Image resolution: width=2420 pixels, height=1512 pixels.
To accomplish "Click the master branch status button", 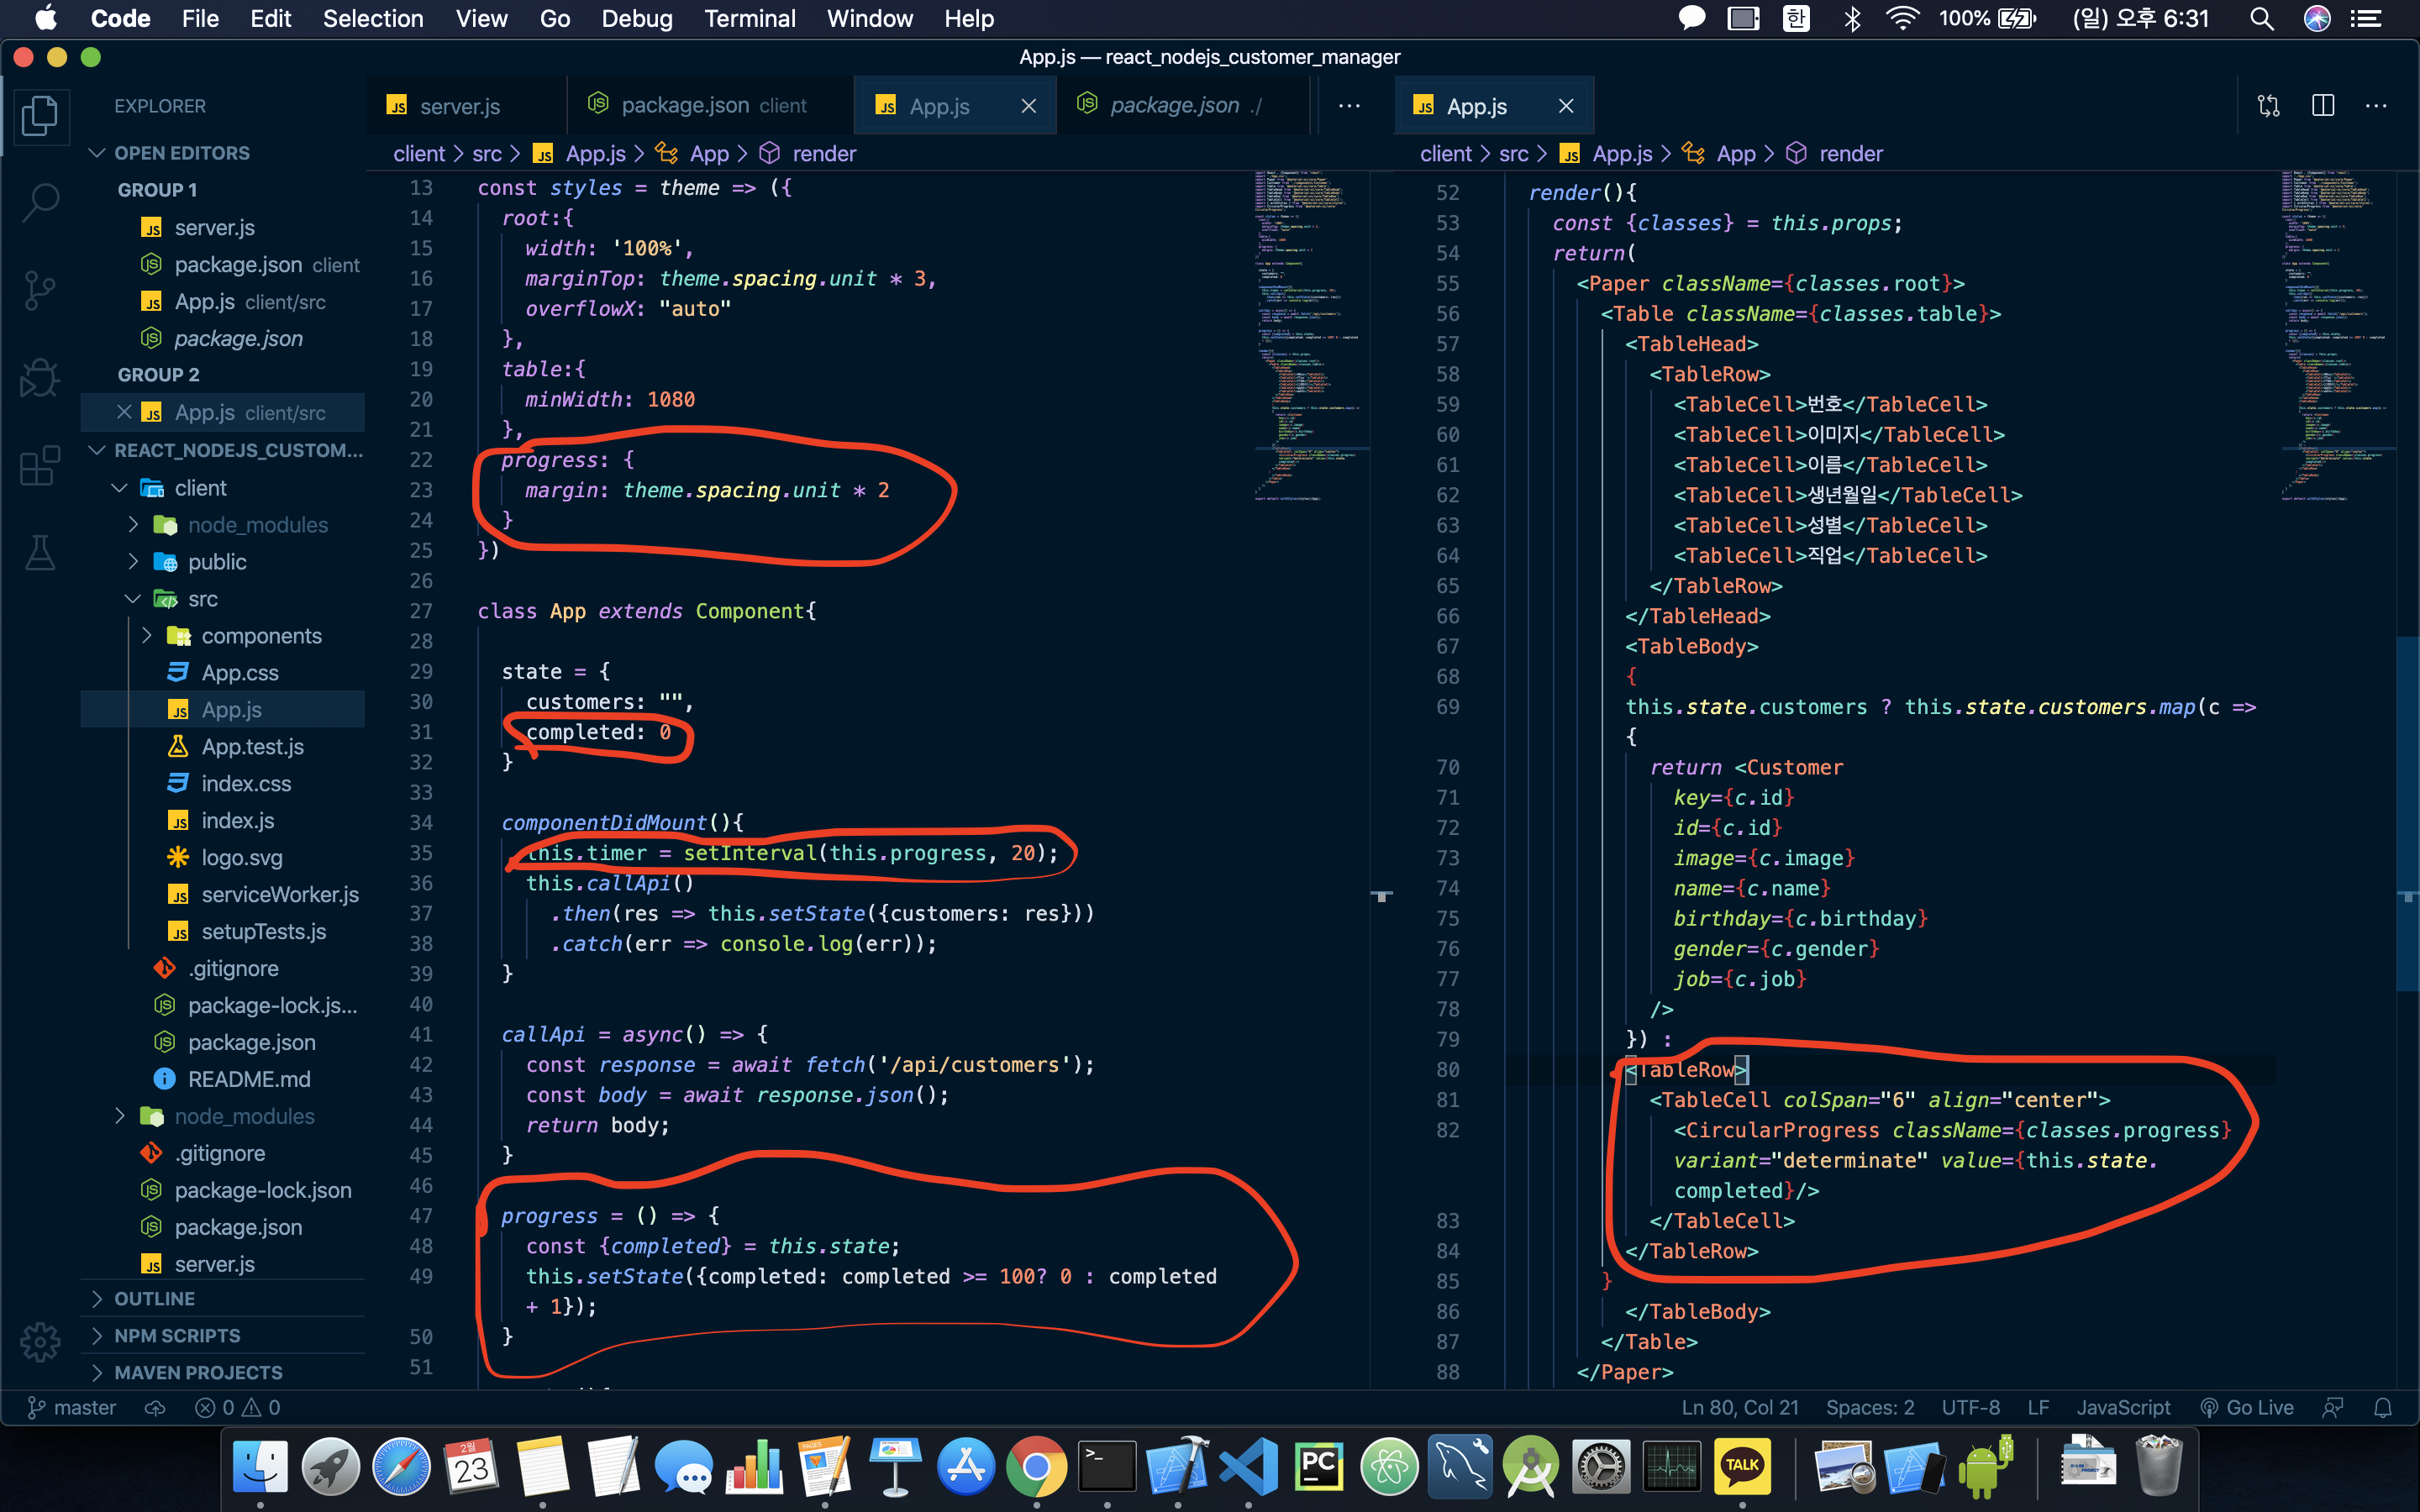I will [x=72, y=1408].
